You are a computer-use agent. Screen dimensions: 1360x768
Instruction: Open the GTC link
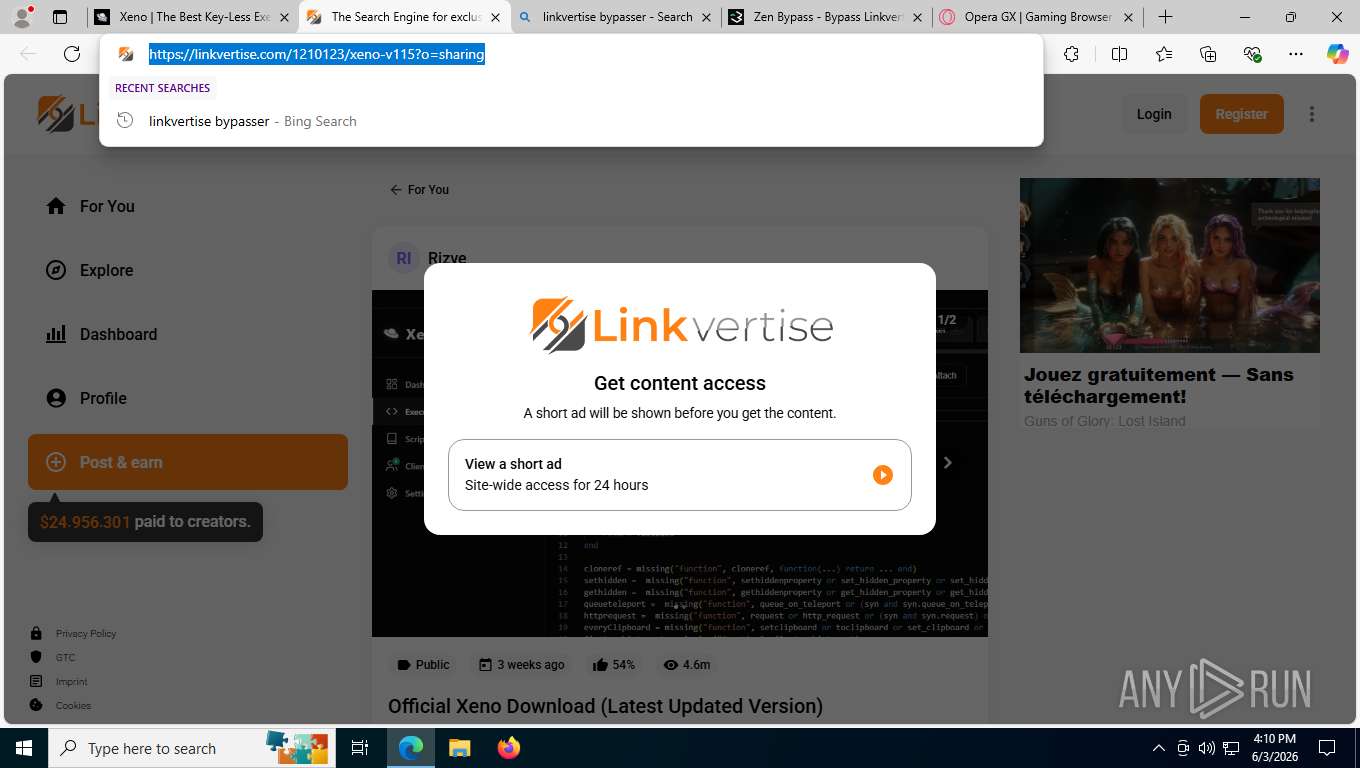click(x=65, y=657)
